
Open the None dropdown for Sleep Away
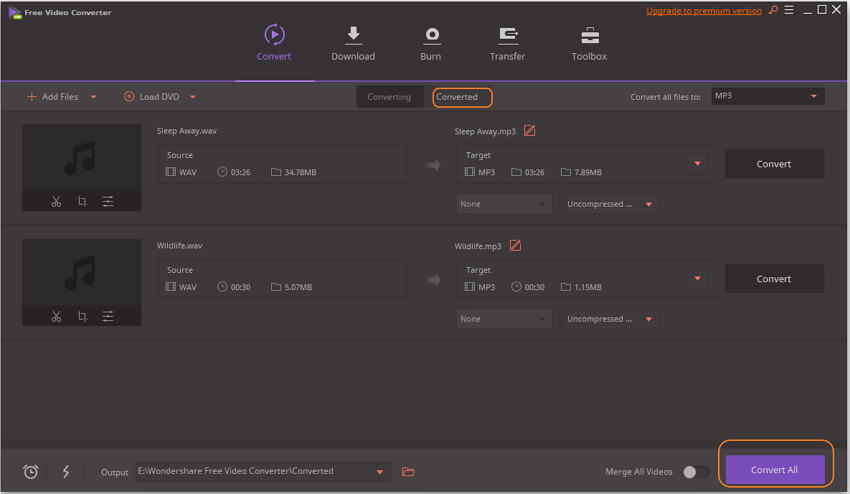click(504, 204)
